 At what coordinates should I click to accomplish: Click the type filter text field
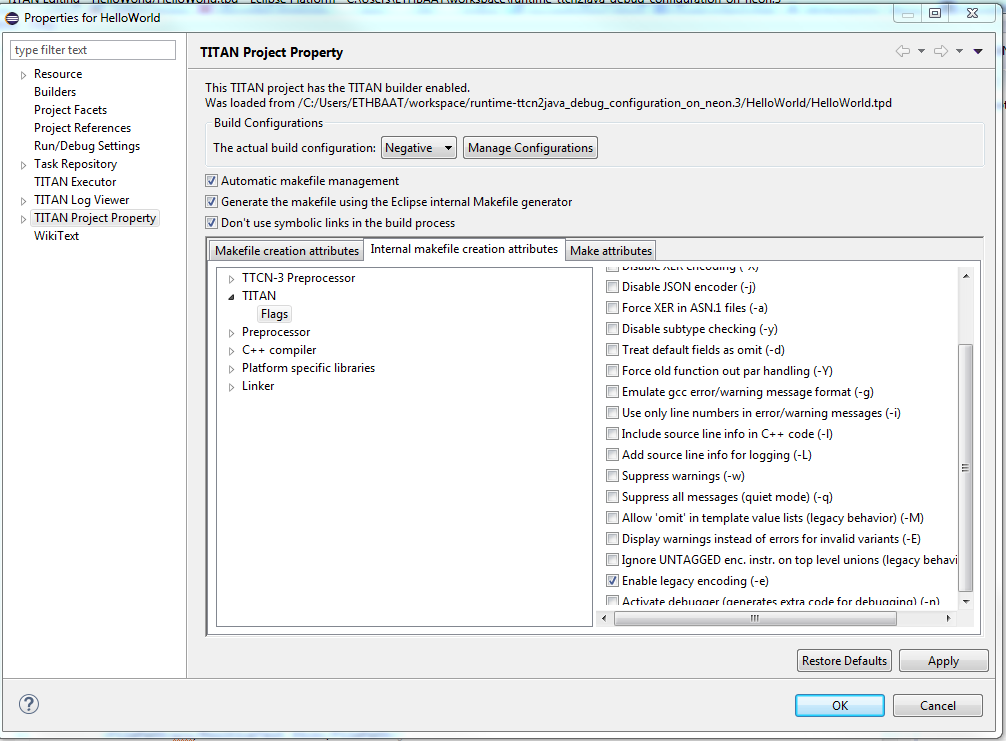tap(93, 50)
